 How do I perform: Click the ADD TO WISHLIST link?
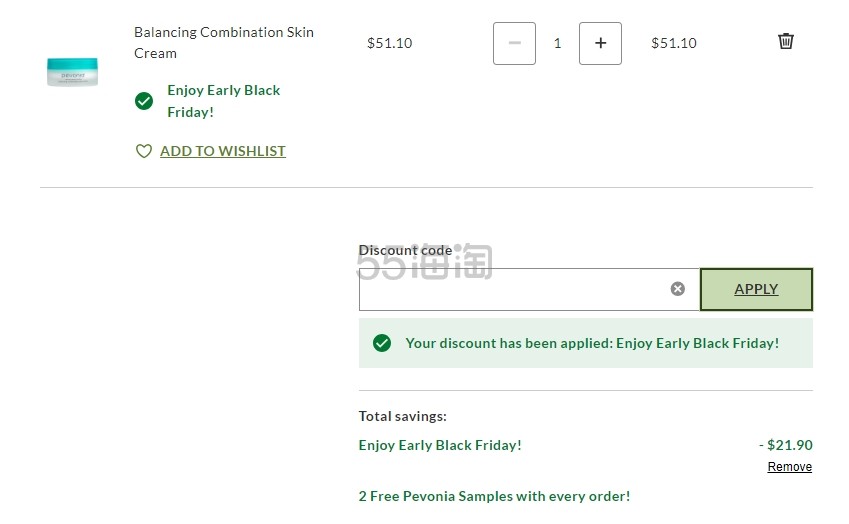tap(223, 151)
